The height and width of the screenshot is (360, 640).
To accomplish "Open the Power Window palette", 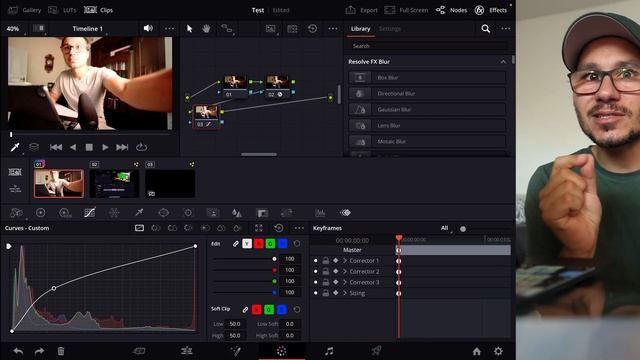I will (163, 213).
